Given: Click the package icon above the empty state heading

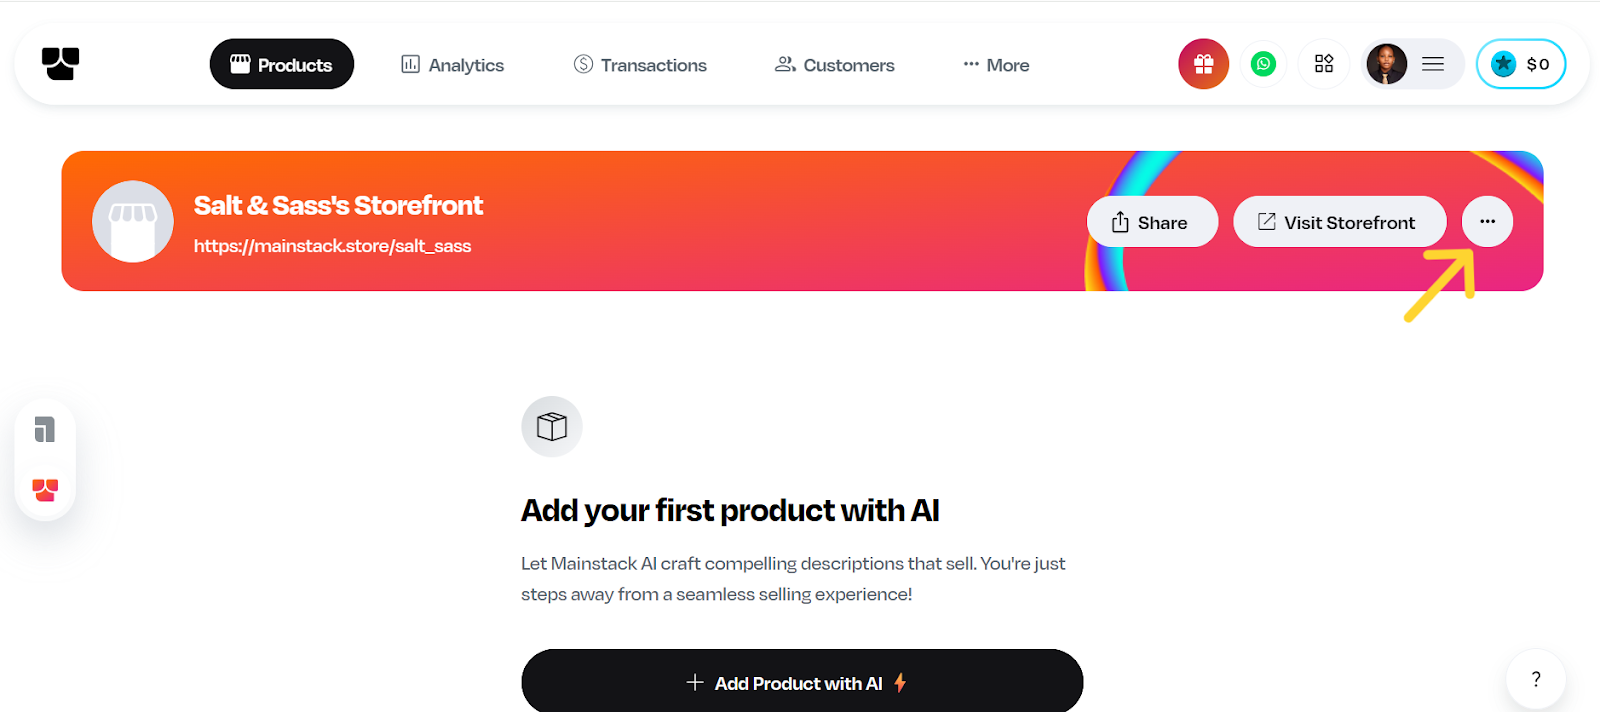Looking at the screenshot, I should (x=551, y=426).
